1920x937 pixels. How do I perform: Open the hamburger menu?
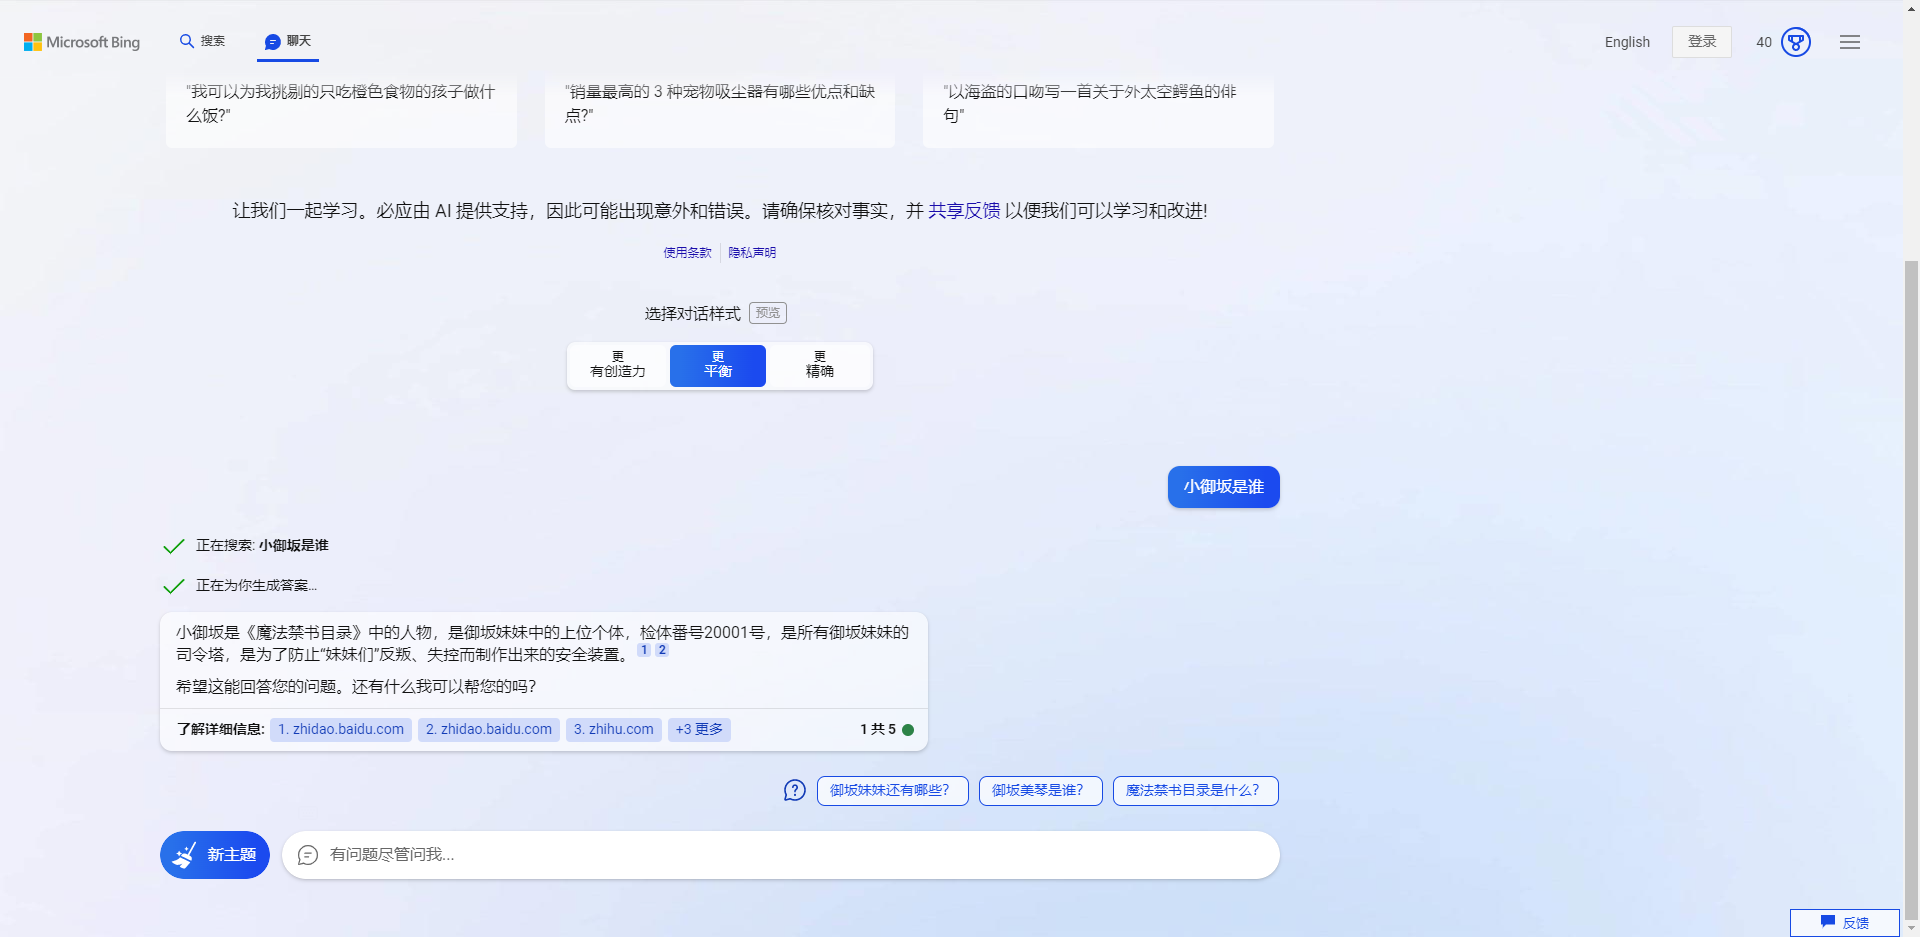click(1850, 42)
